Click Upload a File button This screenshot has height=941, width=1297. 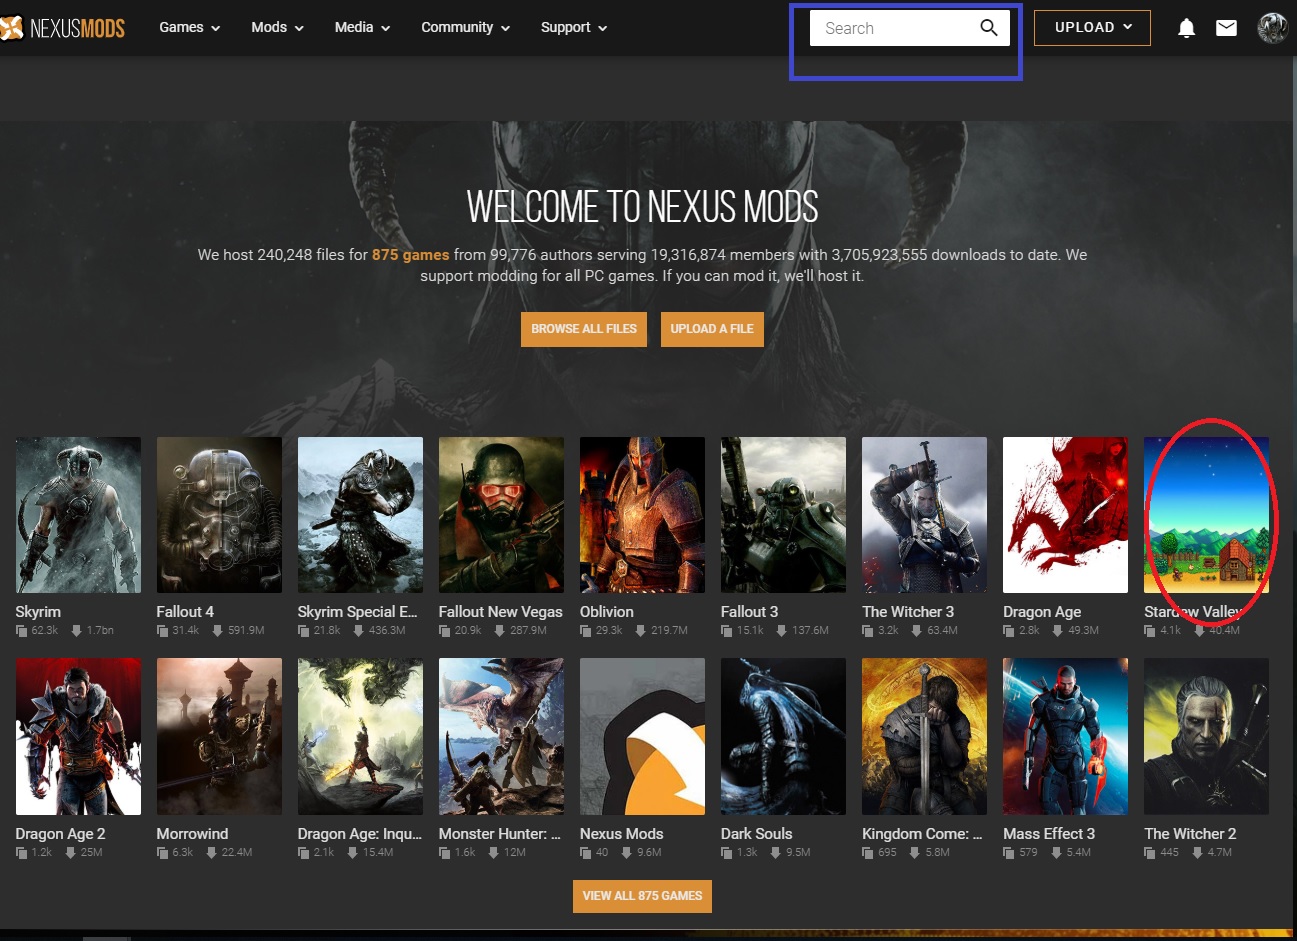pos(712,329)
